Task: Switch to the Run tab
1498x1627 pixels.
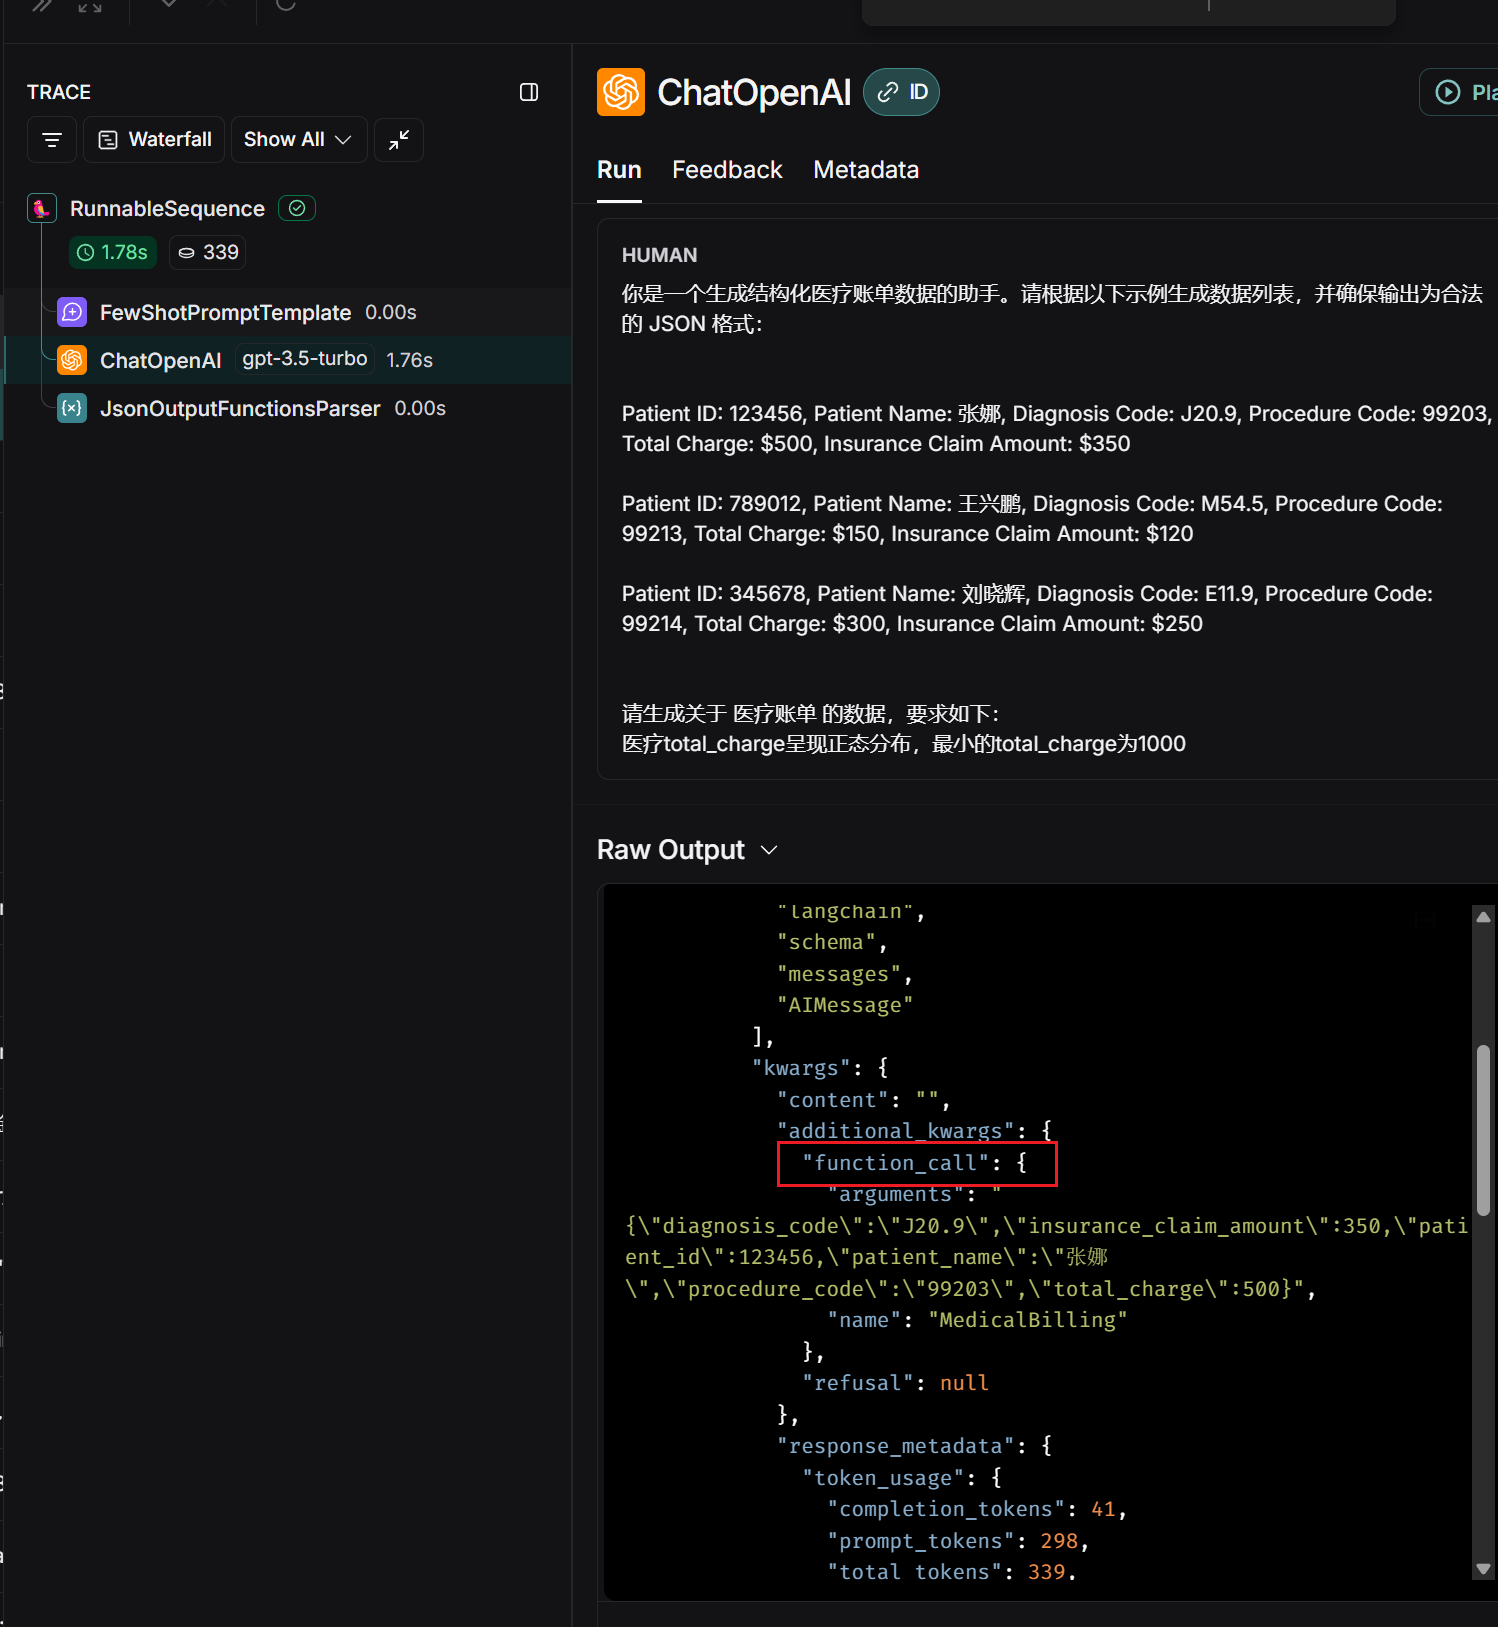Action: [619, 170]
